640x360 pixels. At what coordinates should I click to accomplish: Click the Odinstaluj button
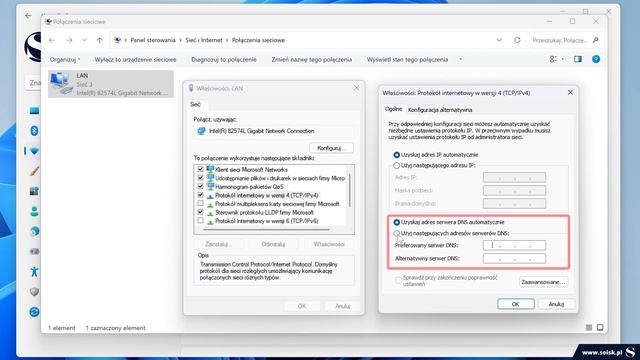pyautogui.click(x=273, y=244)
